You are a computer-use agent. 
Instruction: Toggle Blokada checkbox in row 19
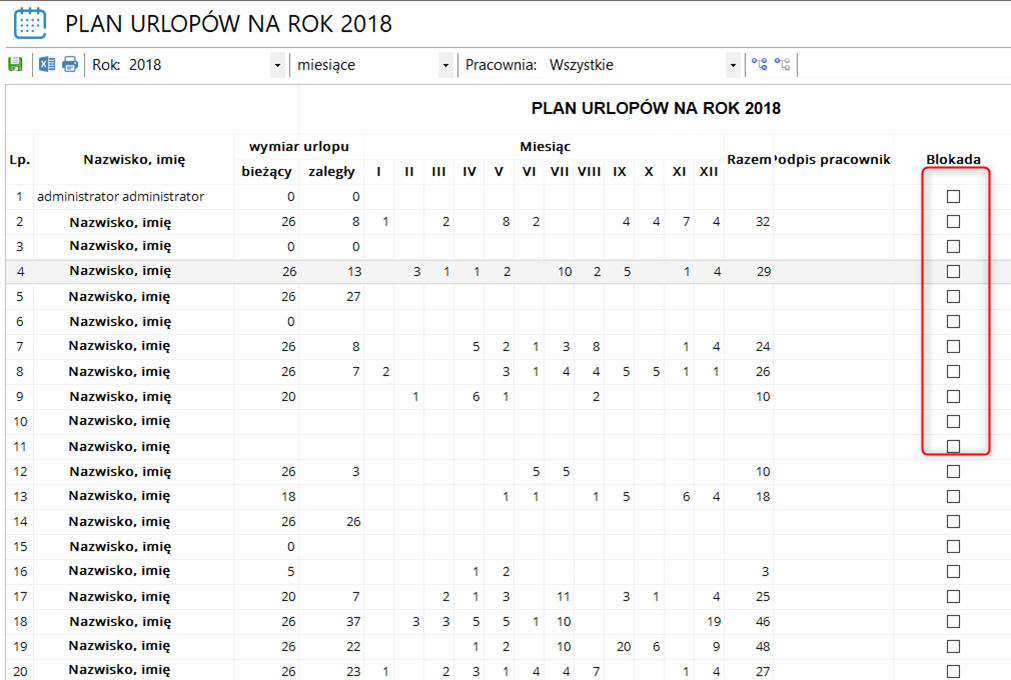coord(953,646)
